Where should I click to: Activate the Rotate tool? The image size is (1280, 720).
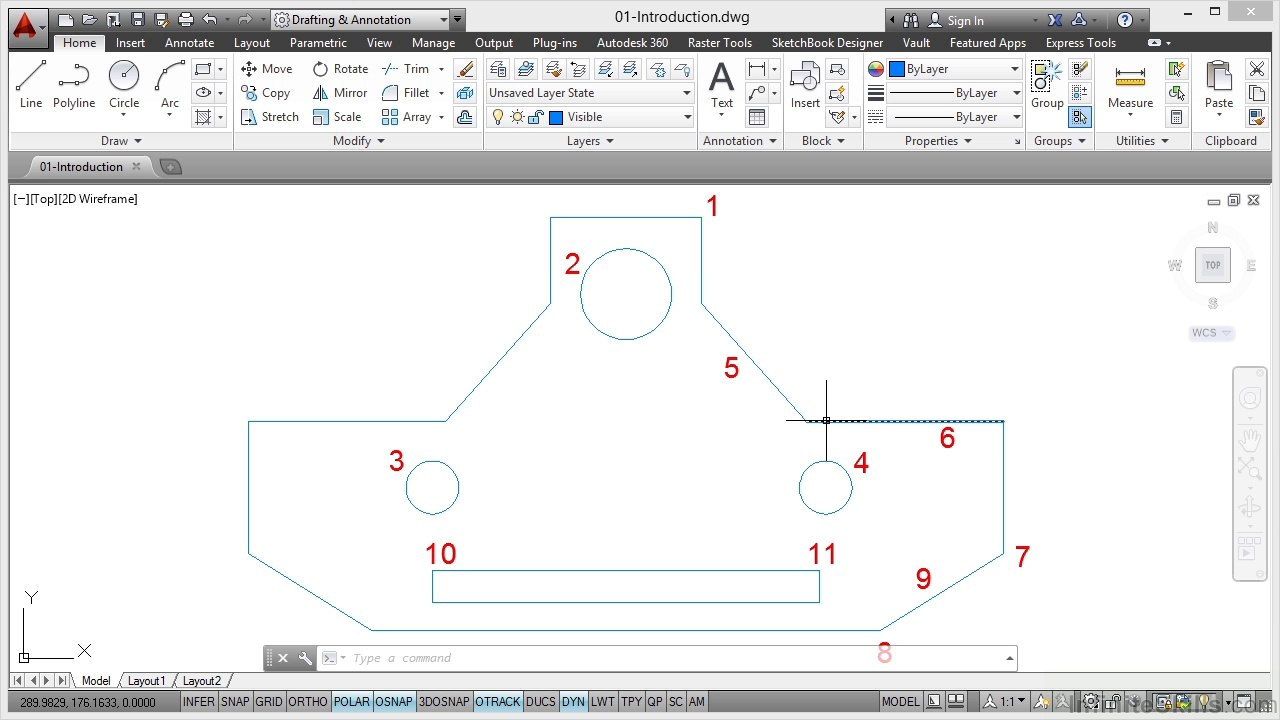tap(340, 69)
